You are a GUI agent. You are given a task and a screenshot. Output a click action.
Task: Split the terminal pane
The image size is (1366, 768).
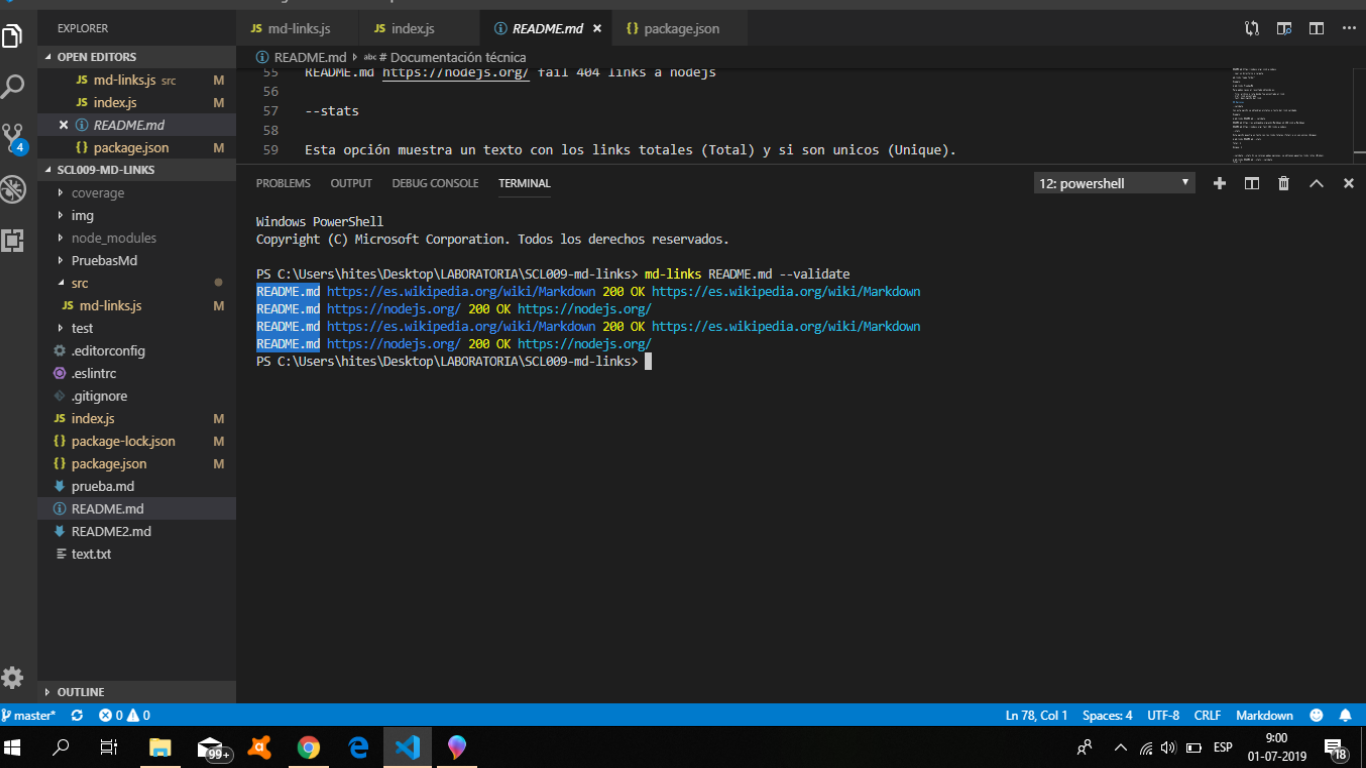pyautogui.click(x=1251, y=183)
